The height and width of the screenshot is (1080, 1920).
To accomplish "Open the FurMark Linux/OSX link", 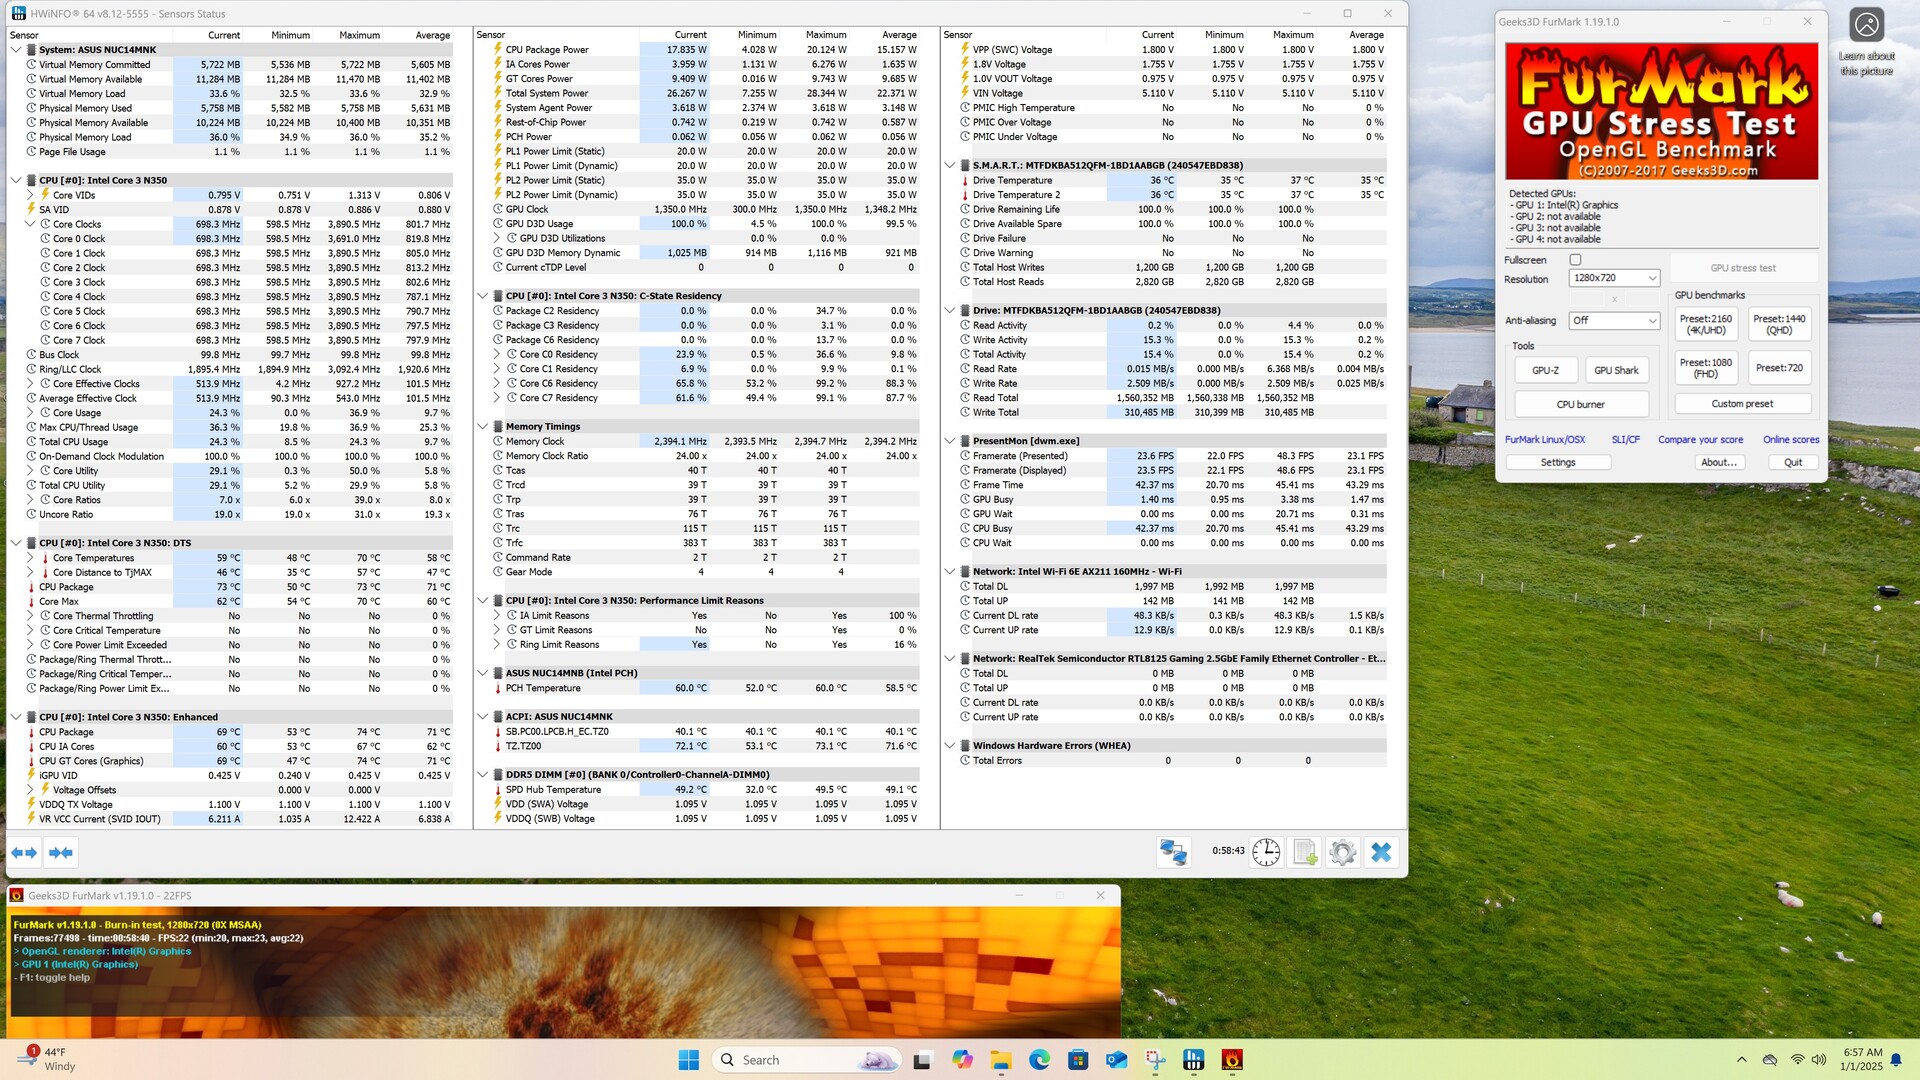I will pyautogui.click(x=1544, y=440).
